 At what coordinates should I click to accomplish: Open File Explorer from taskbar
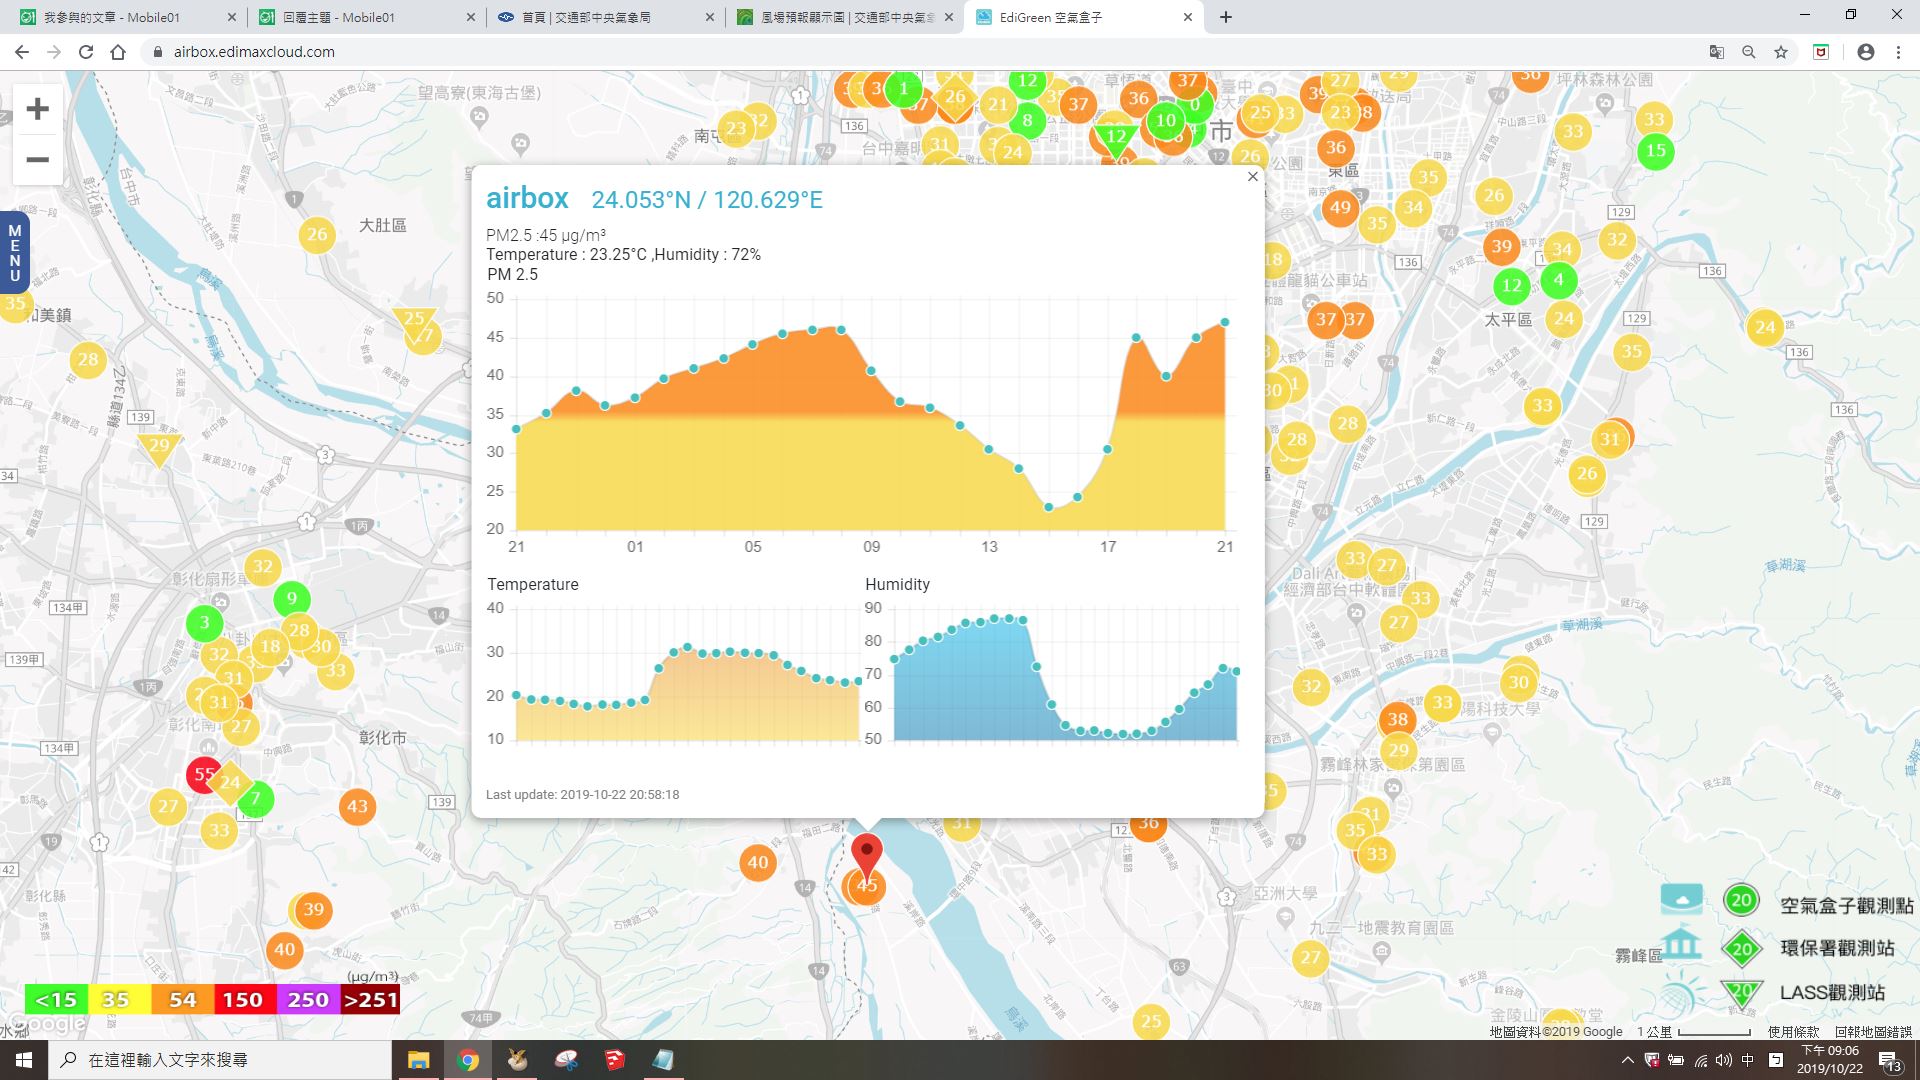coord(418,1060)
